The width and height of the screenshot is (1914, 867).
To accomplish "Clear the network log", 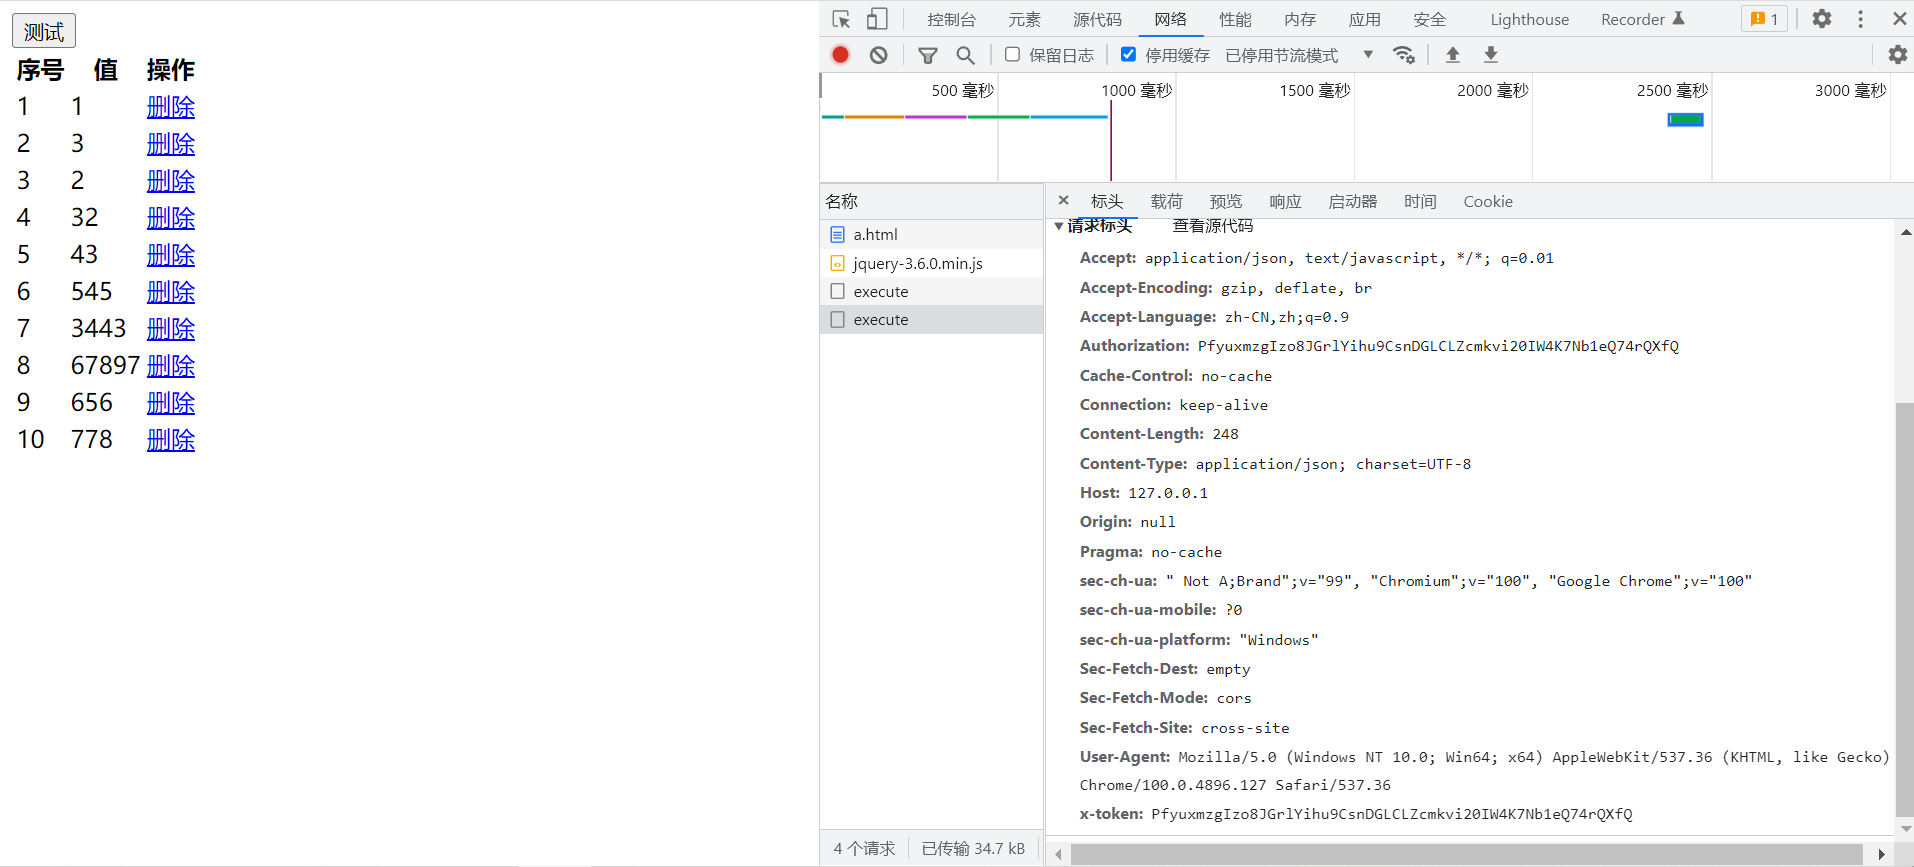I will pyautogui.click(x=878, y=55).
